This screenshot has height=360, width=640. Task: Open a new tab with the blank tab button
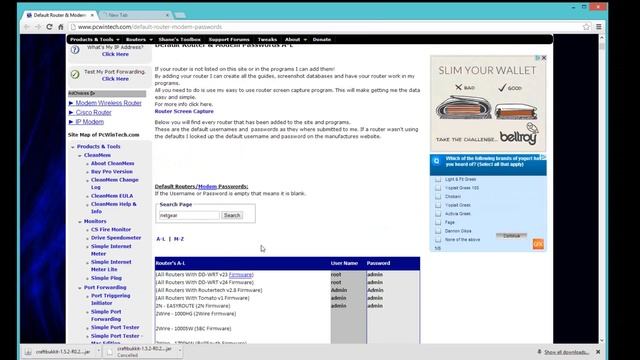click(x=180, y=15)
